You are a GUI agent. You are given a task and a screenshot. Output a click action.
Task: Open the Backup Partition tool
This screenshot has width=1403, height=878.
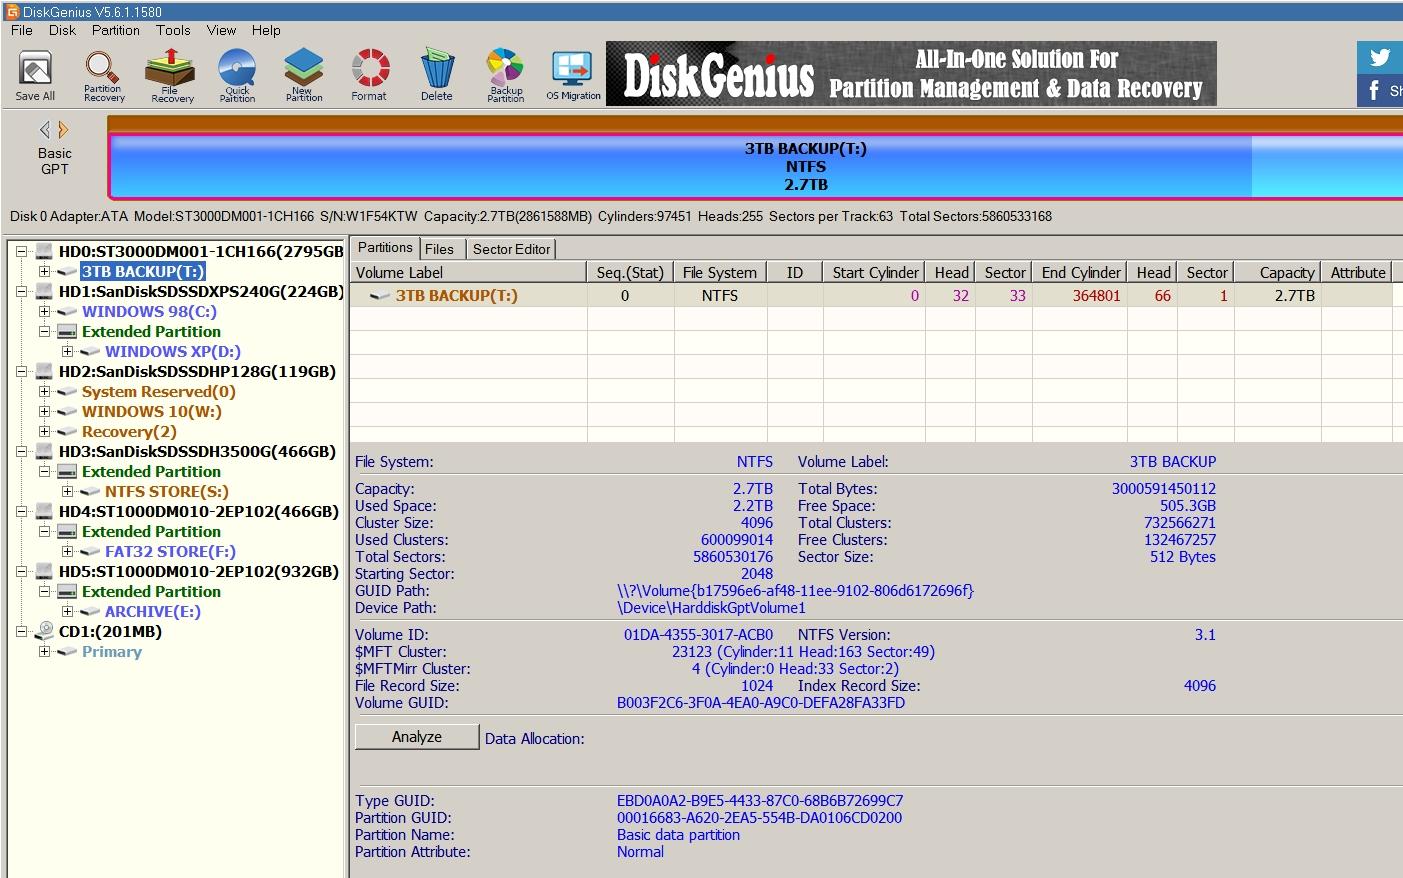coord(505,75)
